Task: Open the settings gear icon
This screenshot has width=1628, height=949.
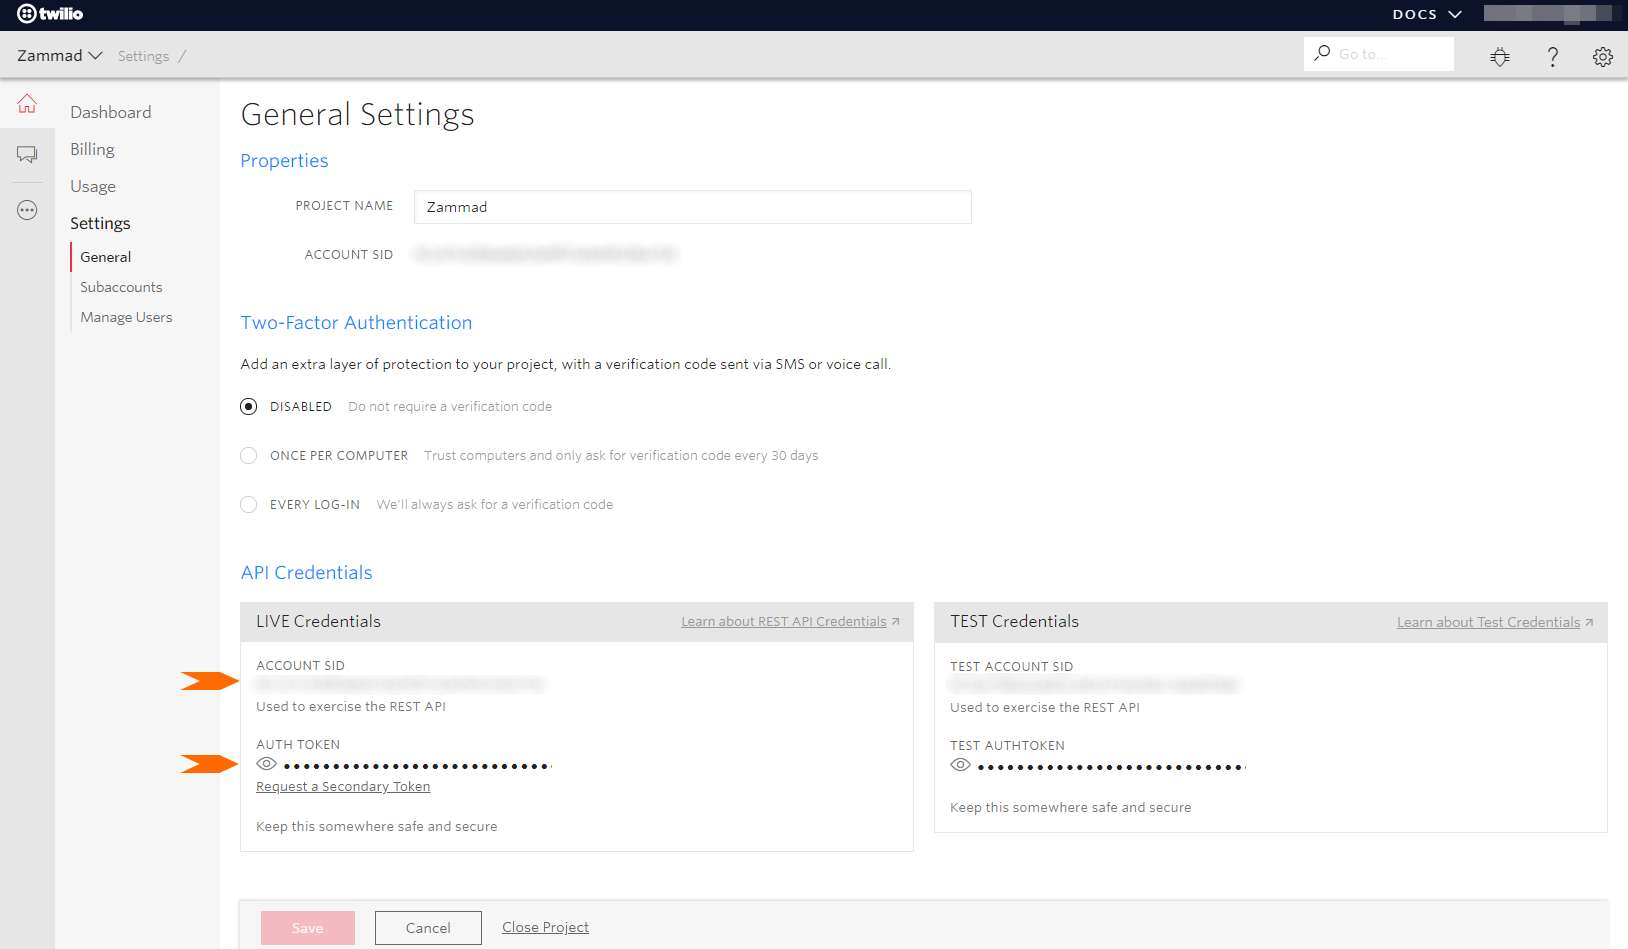Action: coord(1603,56)
